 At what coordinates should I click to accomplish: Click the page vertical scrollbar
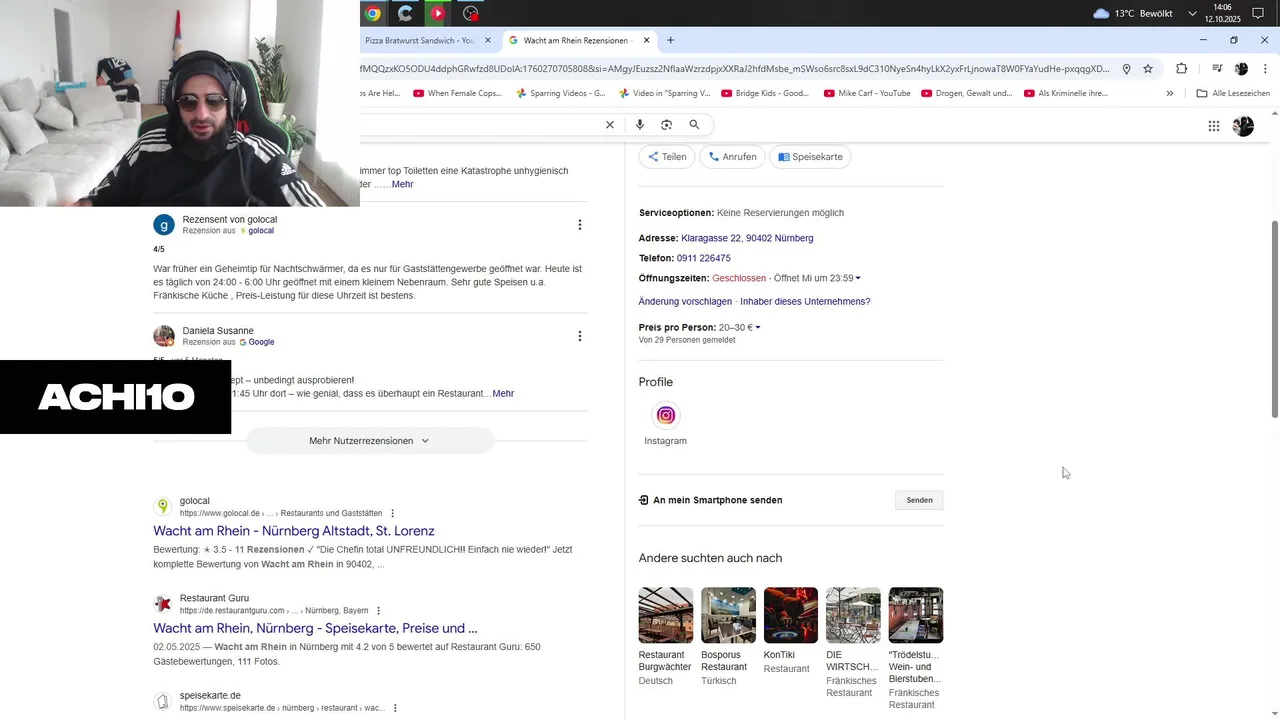(x=1274, y=318)
